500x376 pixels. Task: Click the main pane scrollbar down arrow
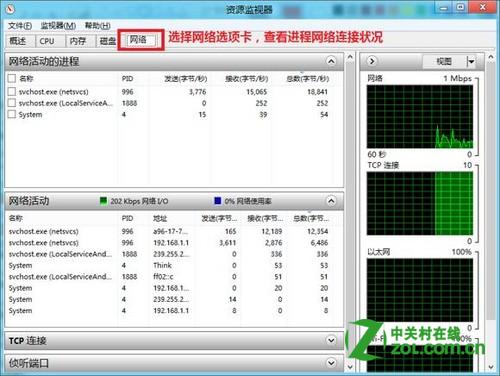pos(350,367)
